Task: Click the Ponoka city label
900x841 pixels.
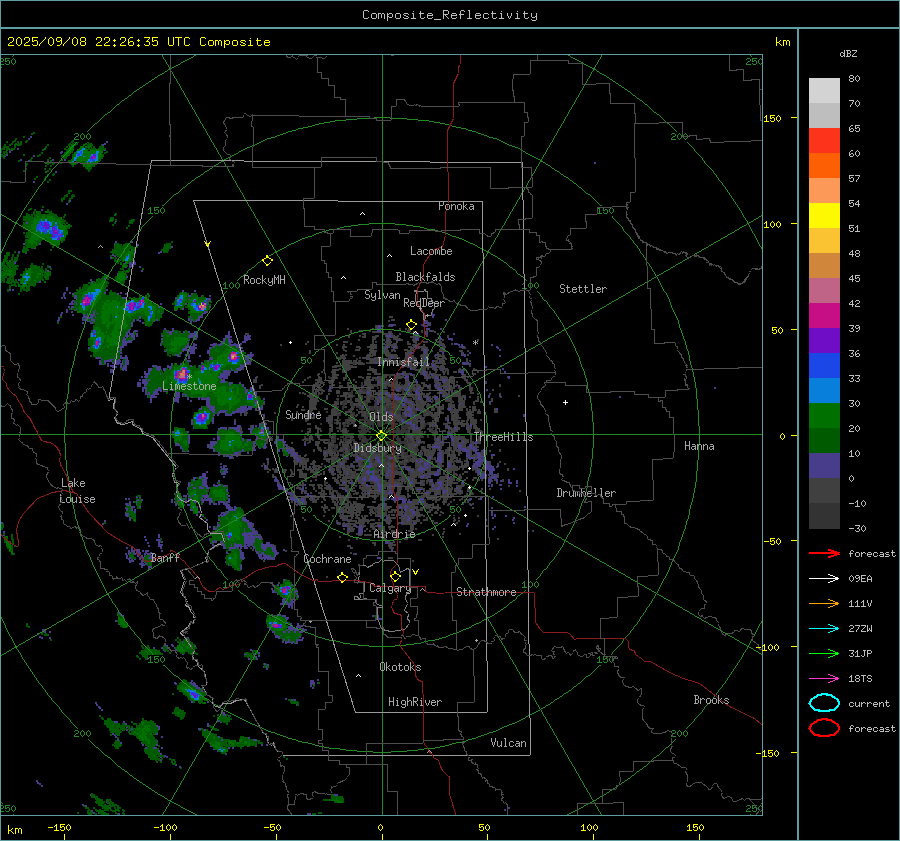Action: pyautogui.click(x=456, y=206)
